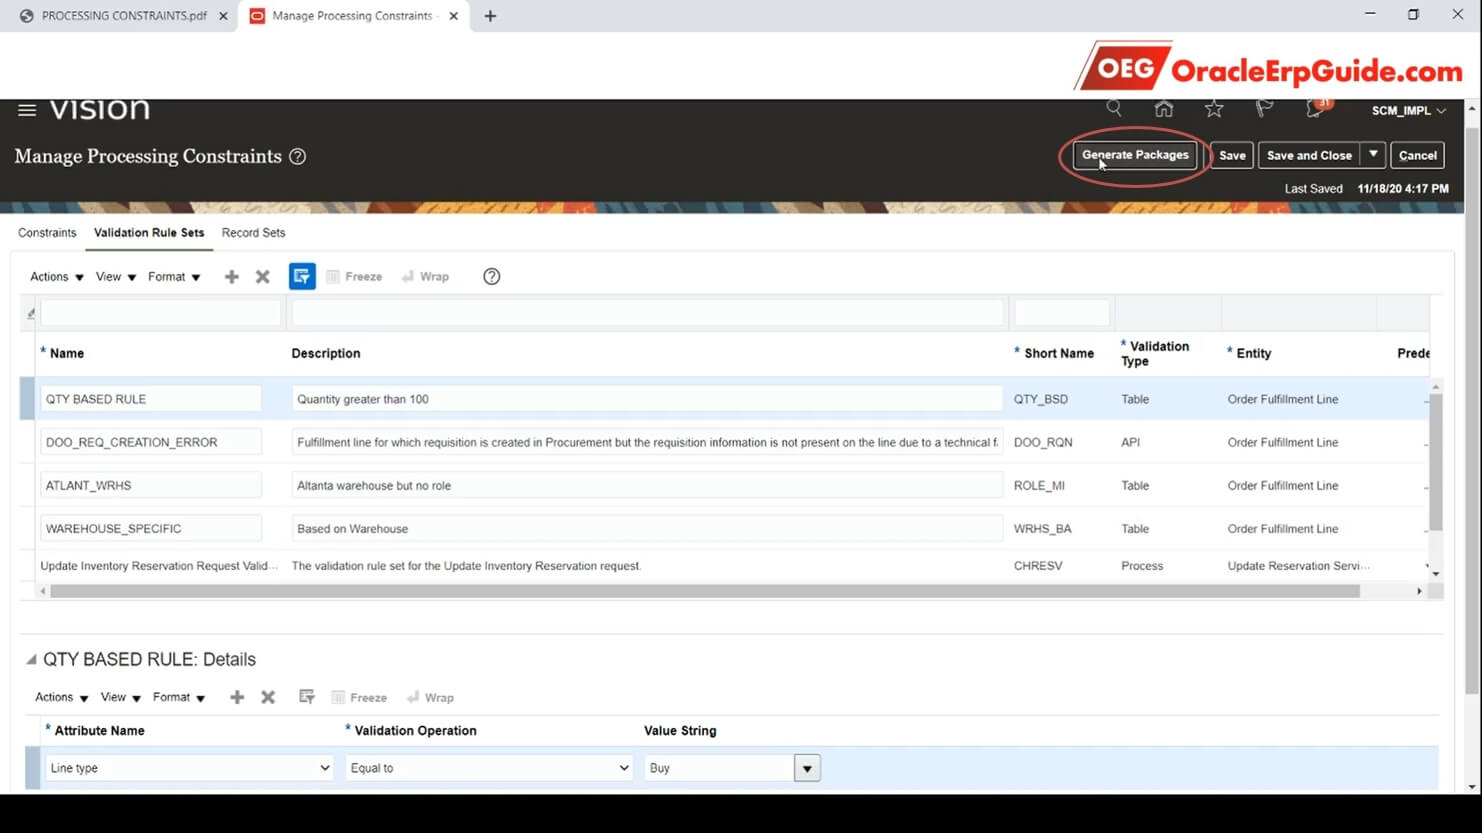Image resolution: width=1482 pixels, height=833 pixels.
Task: Open a new browser tab
Action: point(490,16)
